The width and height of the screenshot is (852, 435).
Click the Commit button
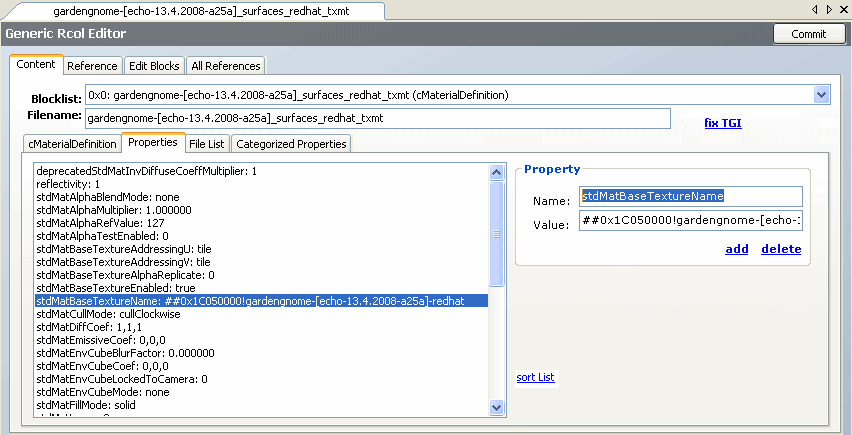tap(809, 33)
